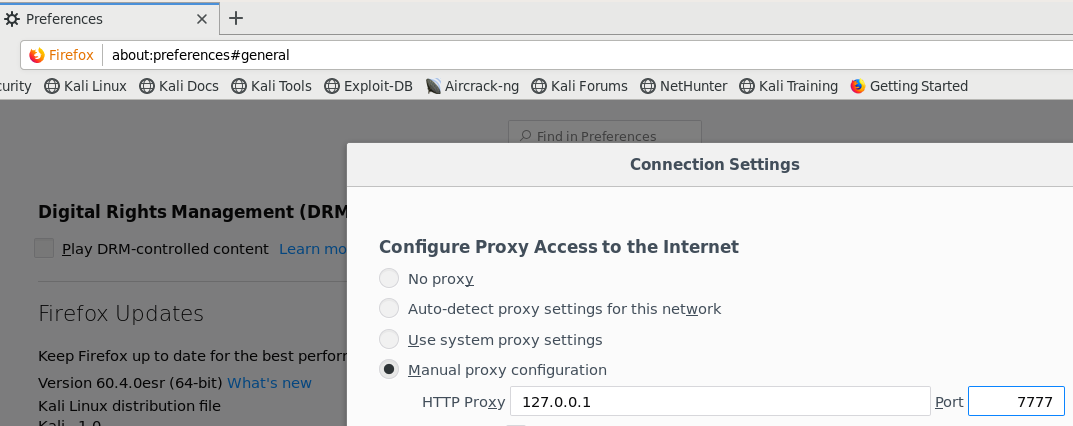1073x426 pixels.
Task: Open the What's new link
Action: pos(269,383)
